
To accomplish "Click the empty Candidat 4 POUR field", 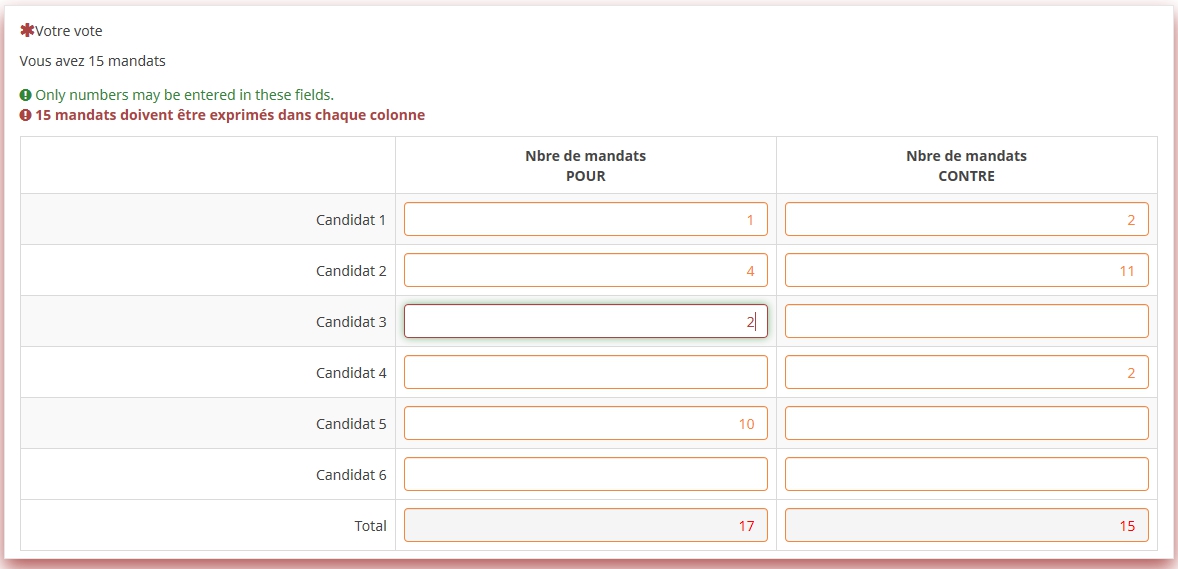I will click(x=585, y=372).
